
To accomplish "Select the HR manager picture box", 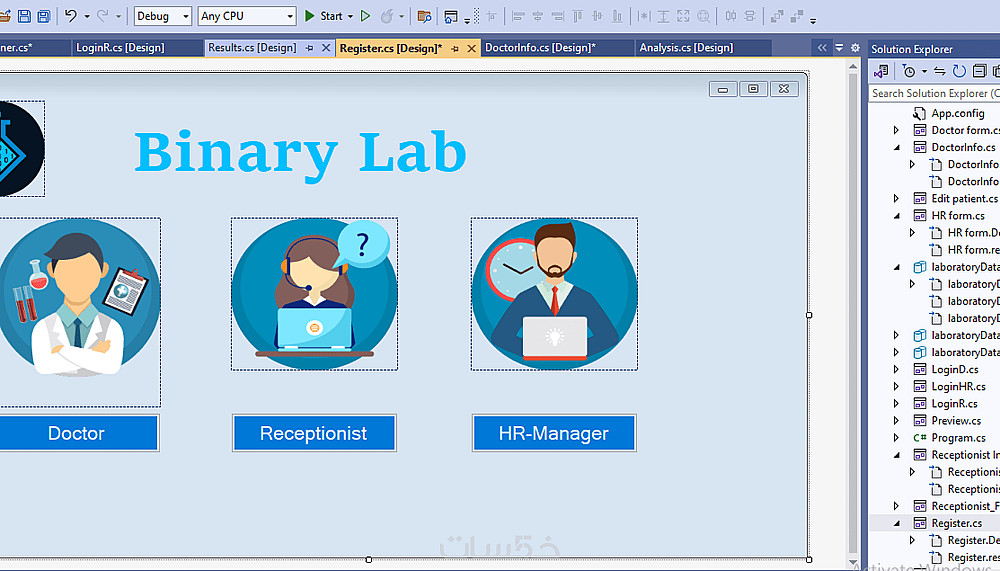I will pyautogui.click(x=554, y=293).
